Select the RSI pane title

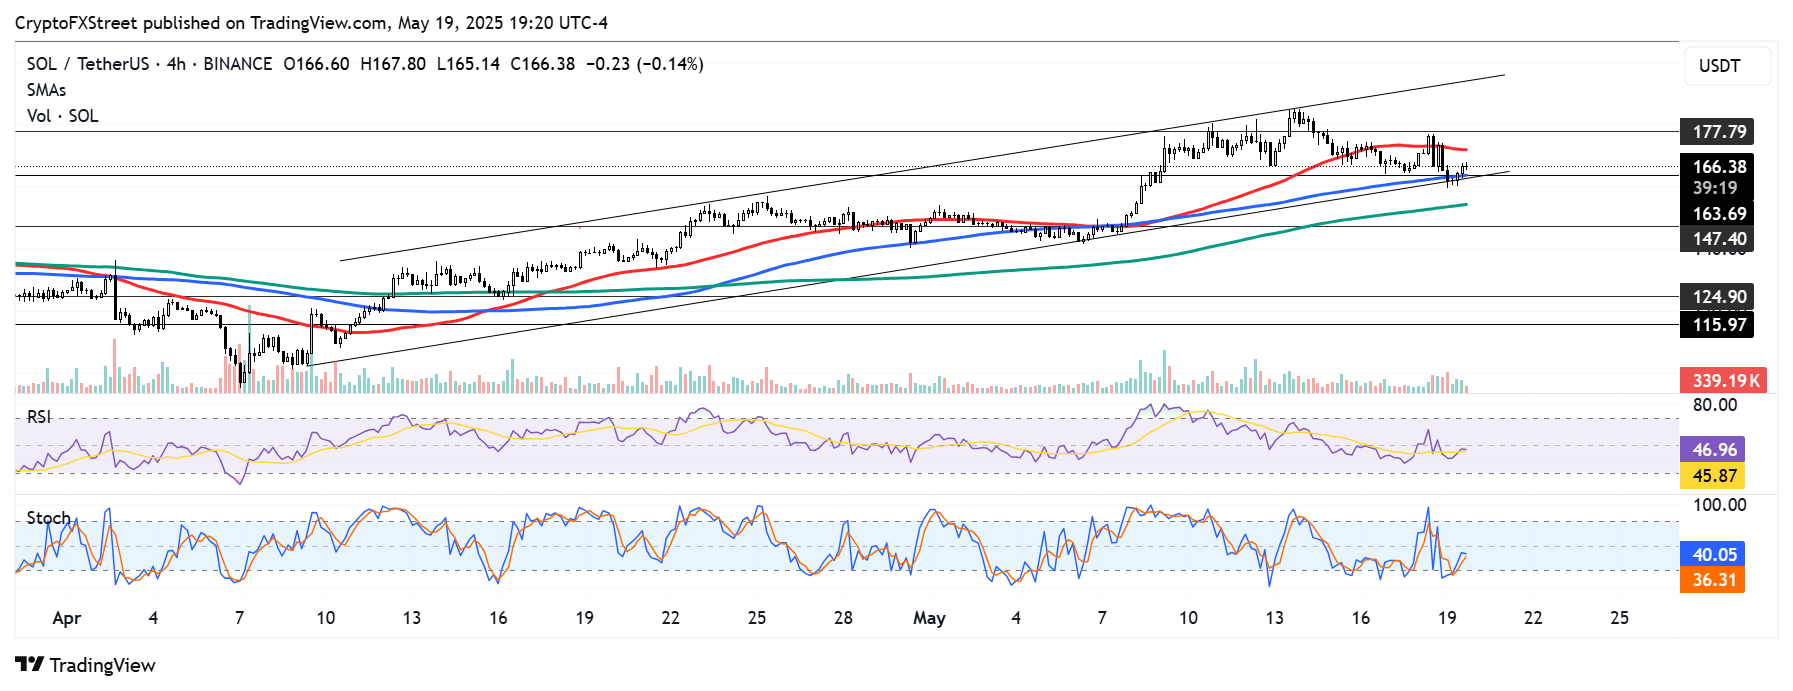click(x=39, y=417)
